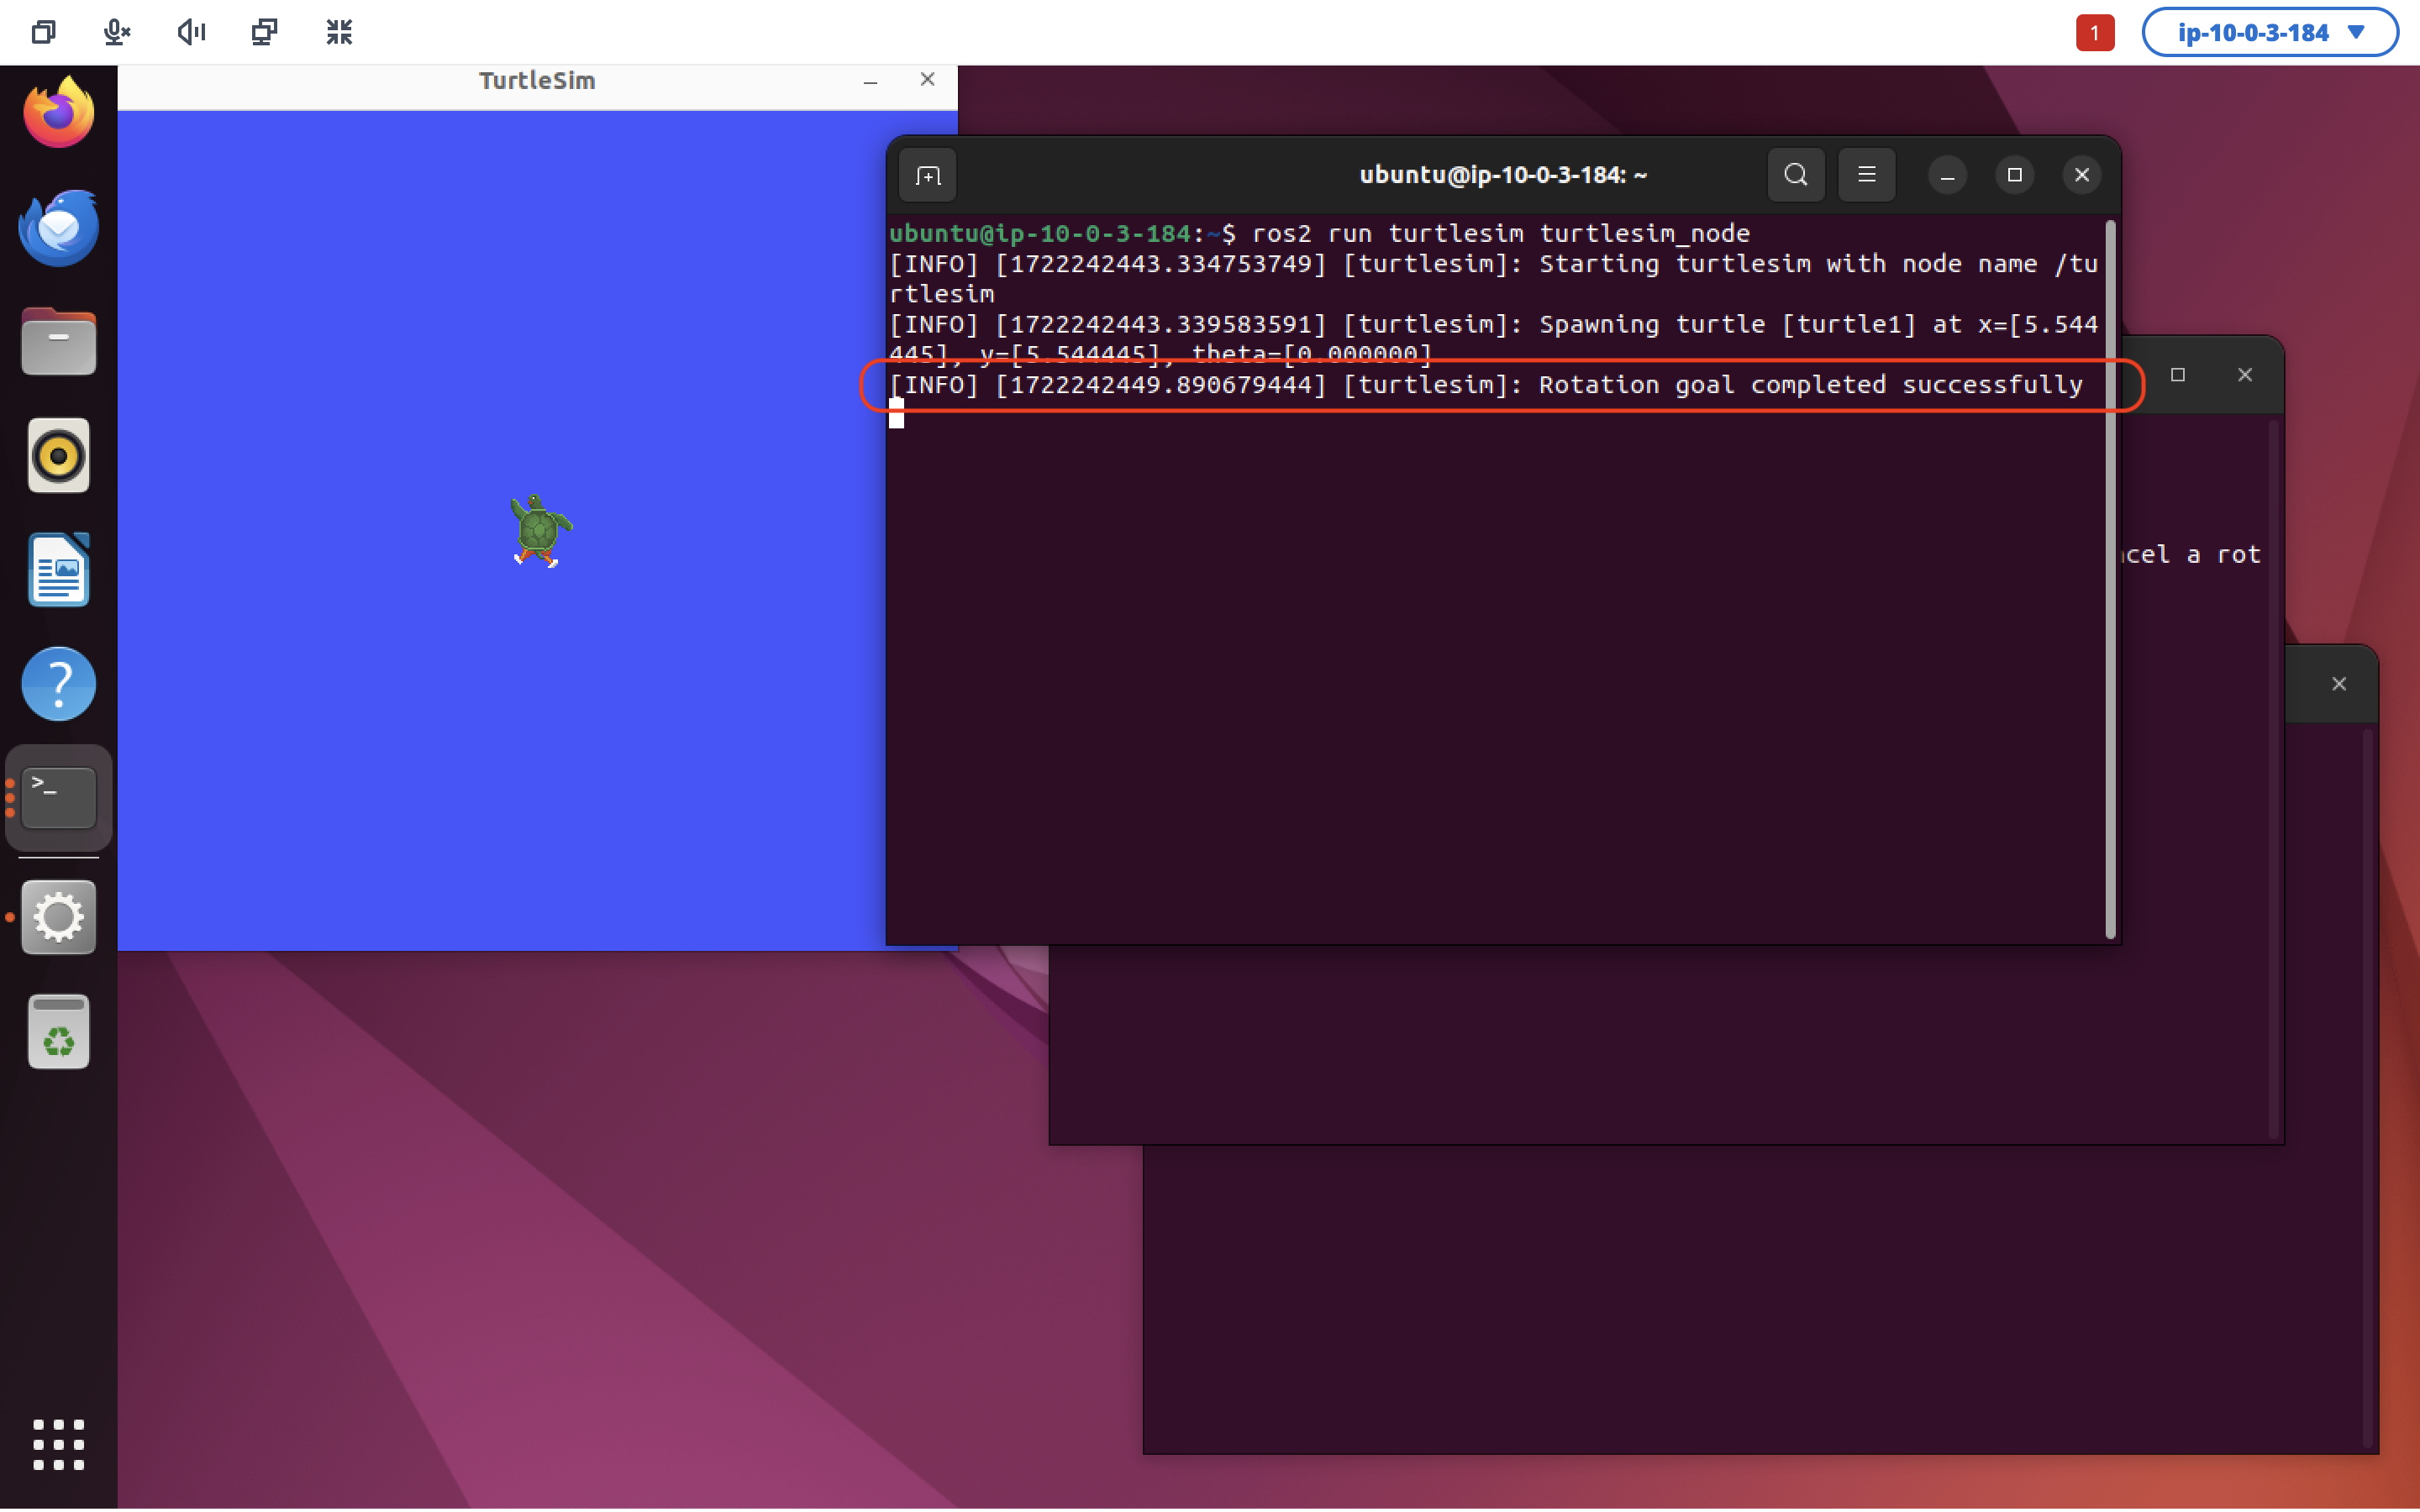Launch Firefox from the dock
This screenshot has height=1512, width=2420.
pos(58,113)
